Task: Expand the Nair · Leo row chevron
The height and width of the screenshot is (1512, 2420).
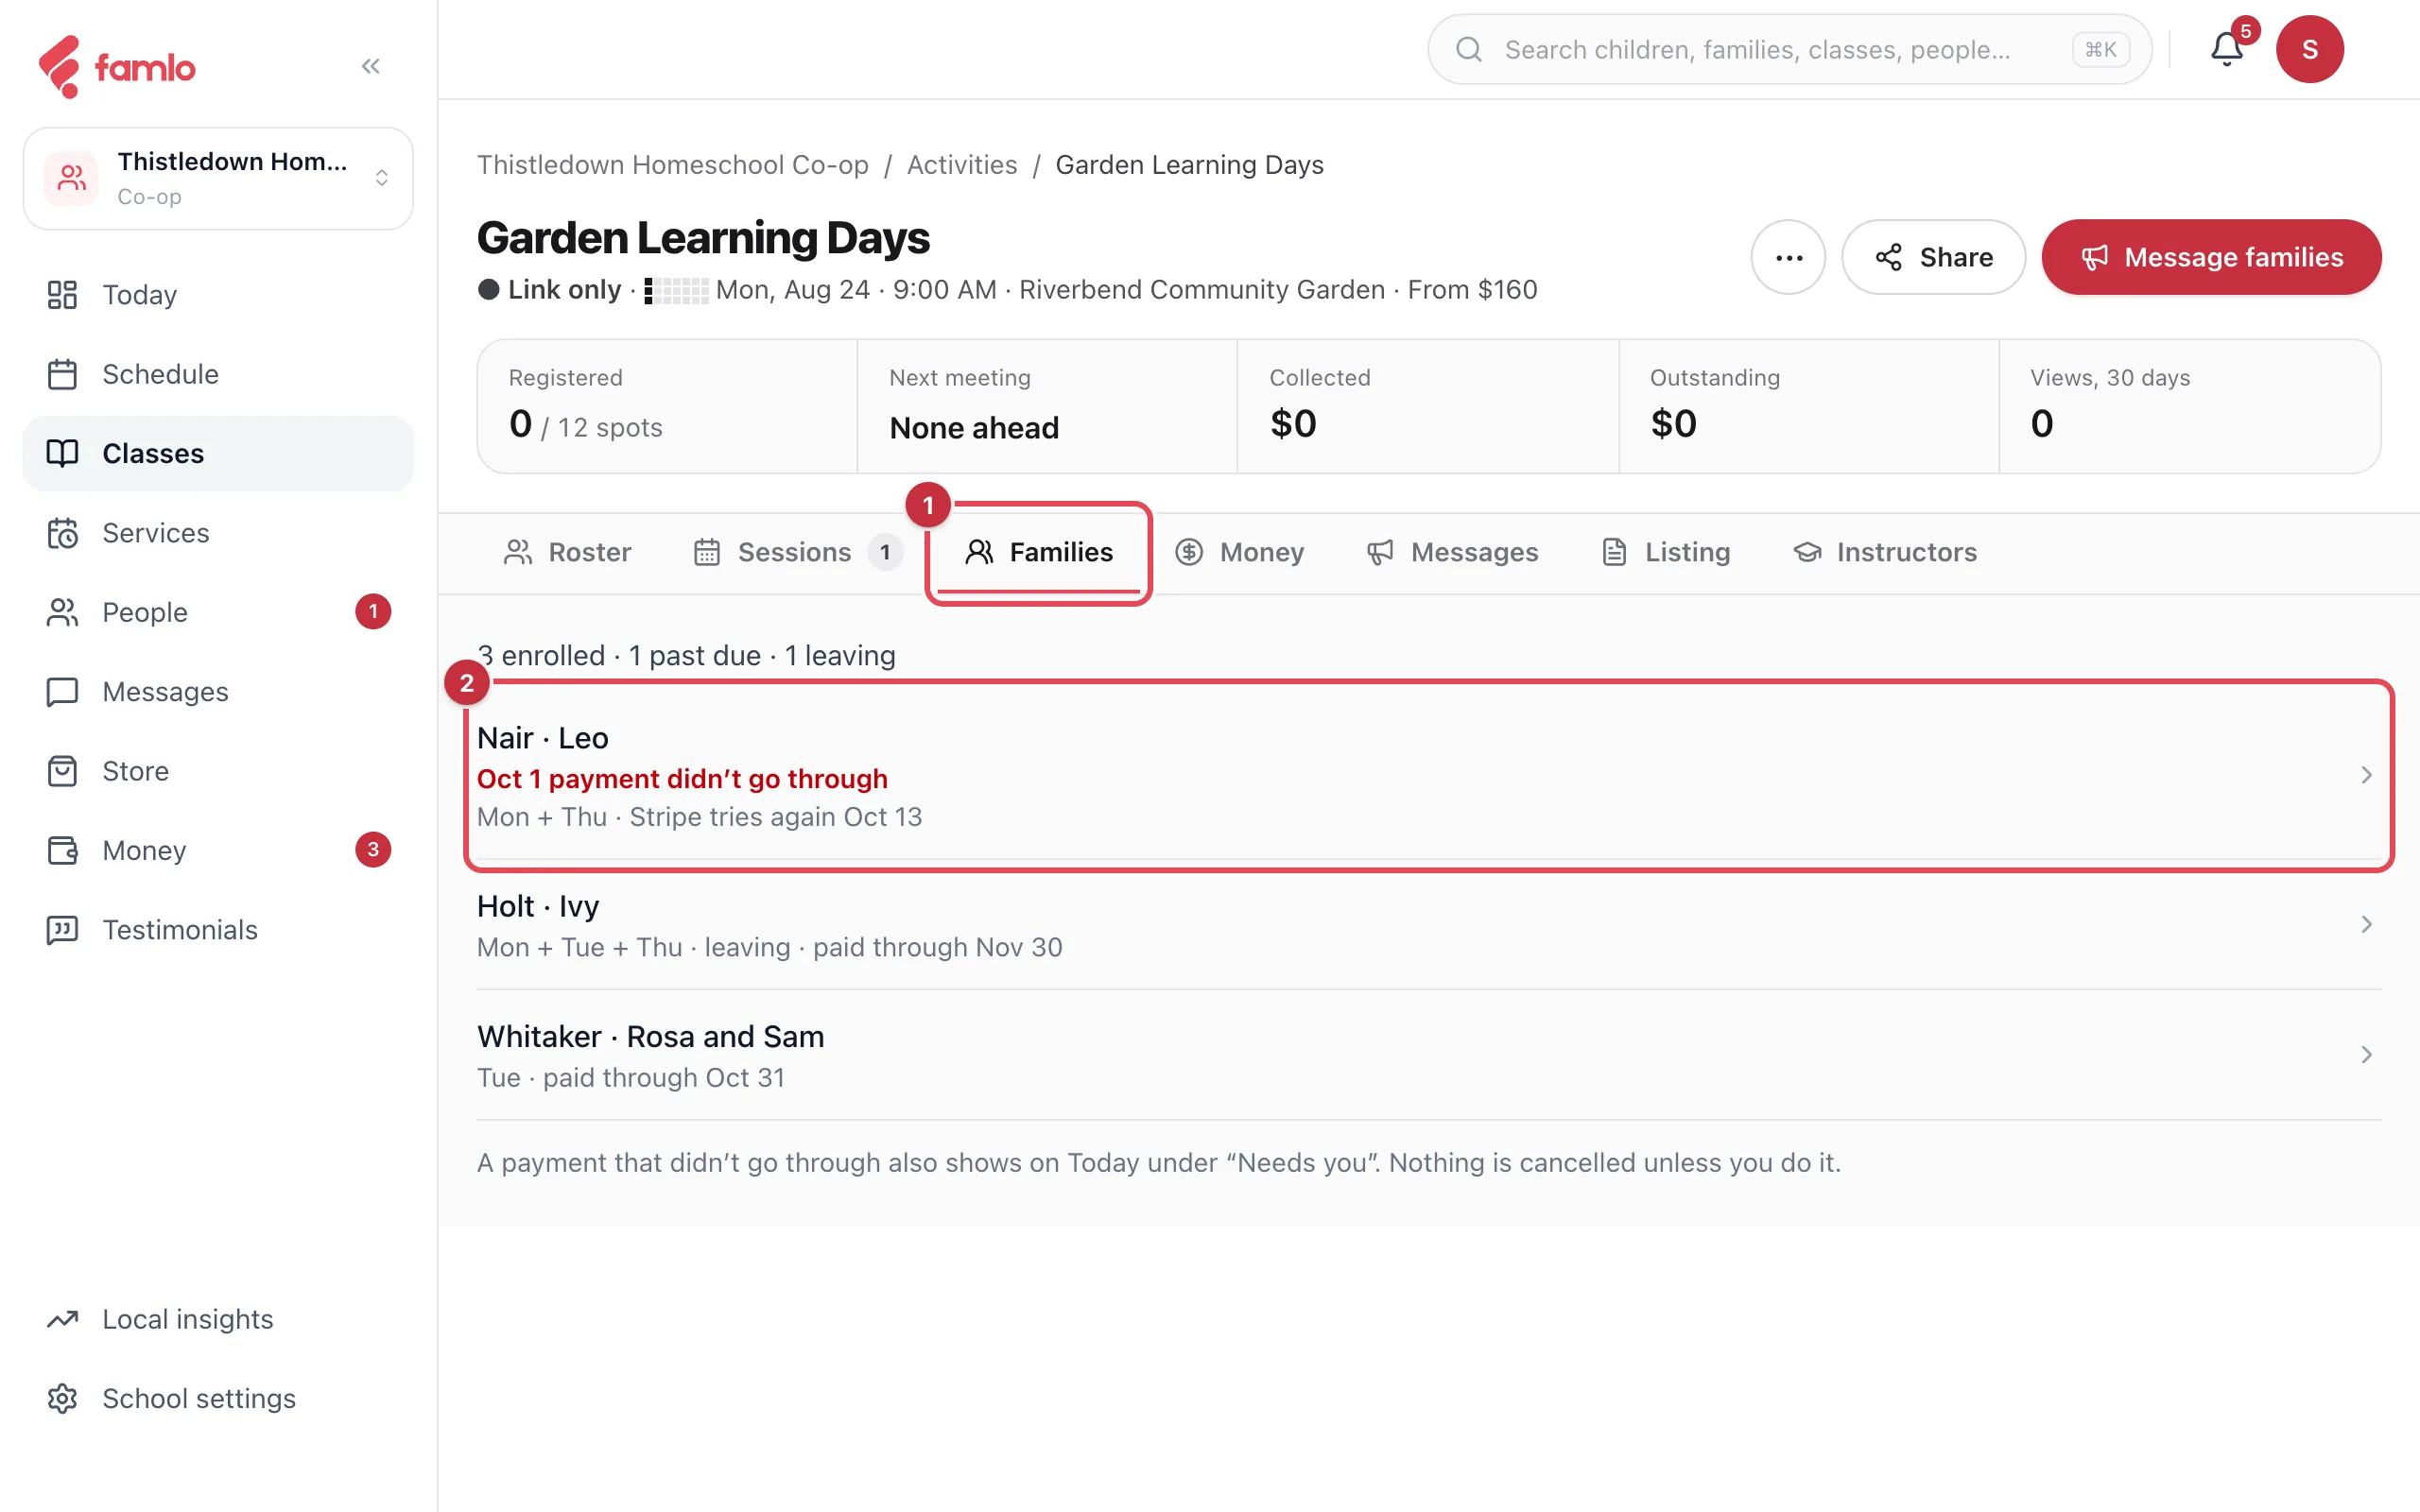Action: [2366, 775]
